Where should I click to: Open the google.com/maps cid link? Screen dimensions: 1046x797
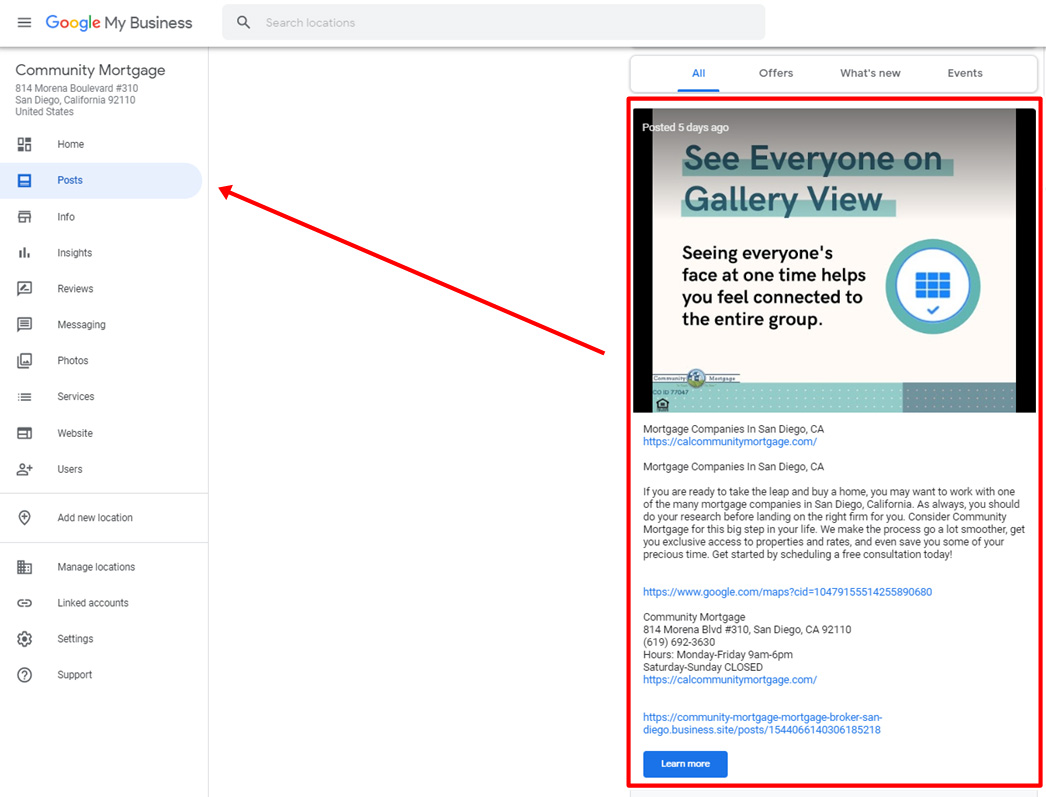pyautogui.click(x=787, y=592)
